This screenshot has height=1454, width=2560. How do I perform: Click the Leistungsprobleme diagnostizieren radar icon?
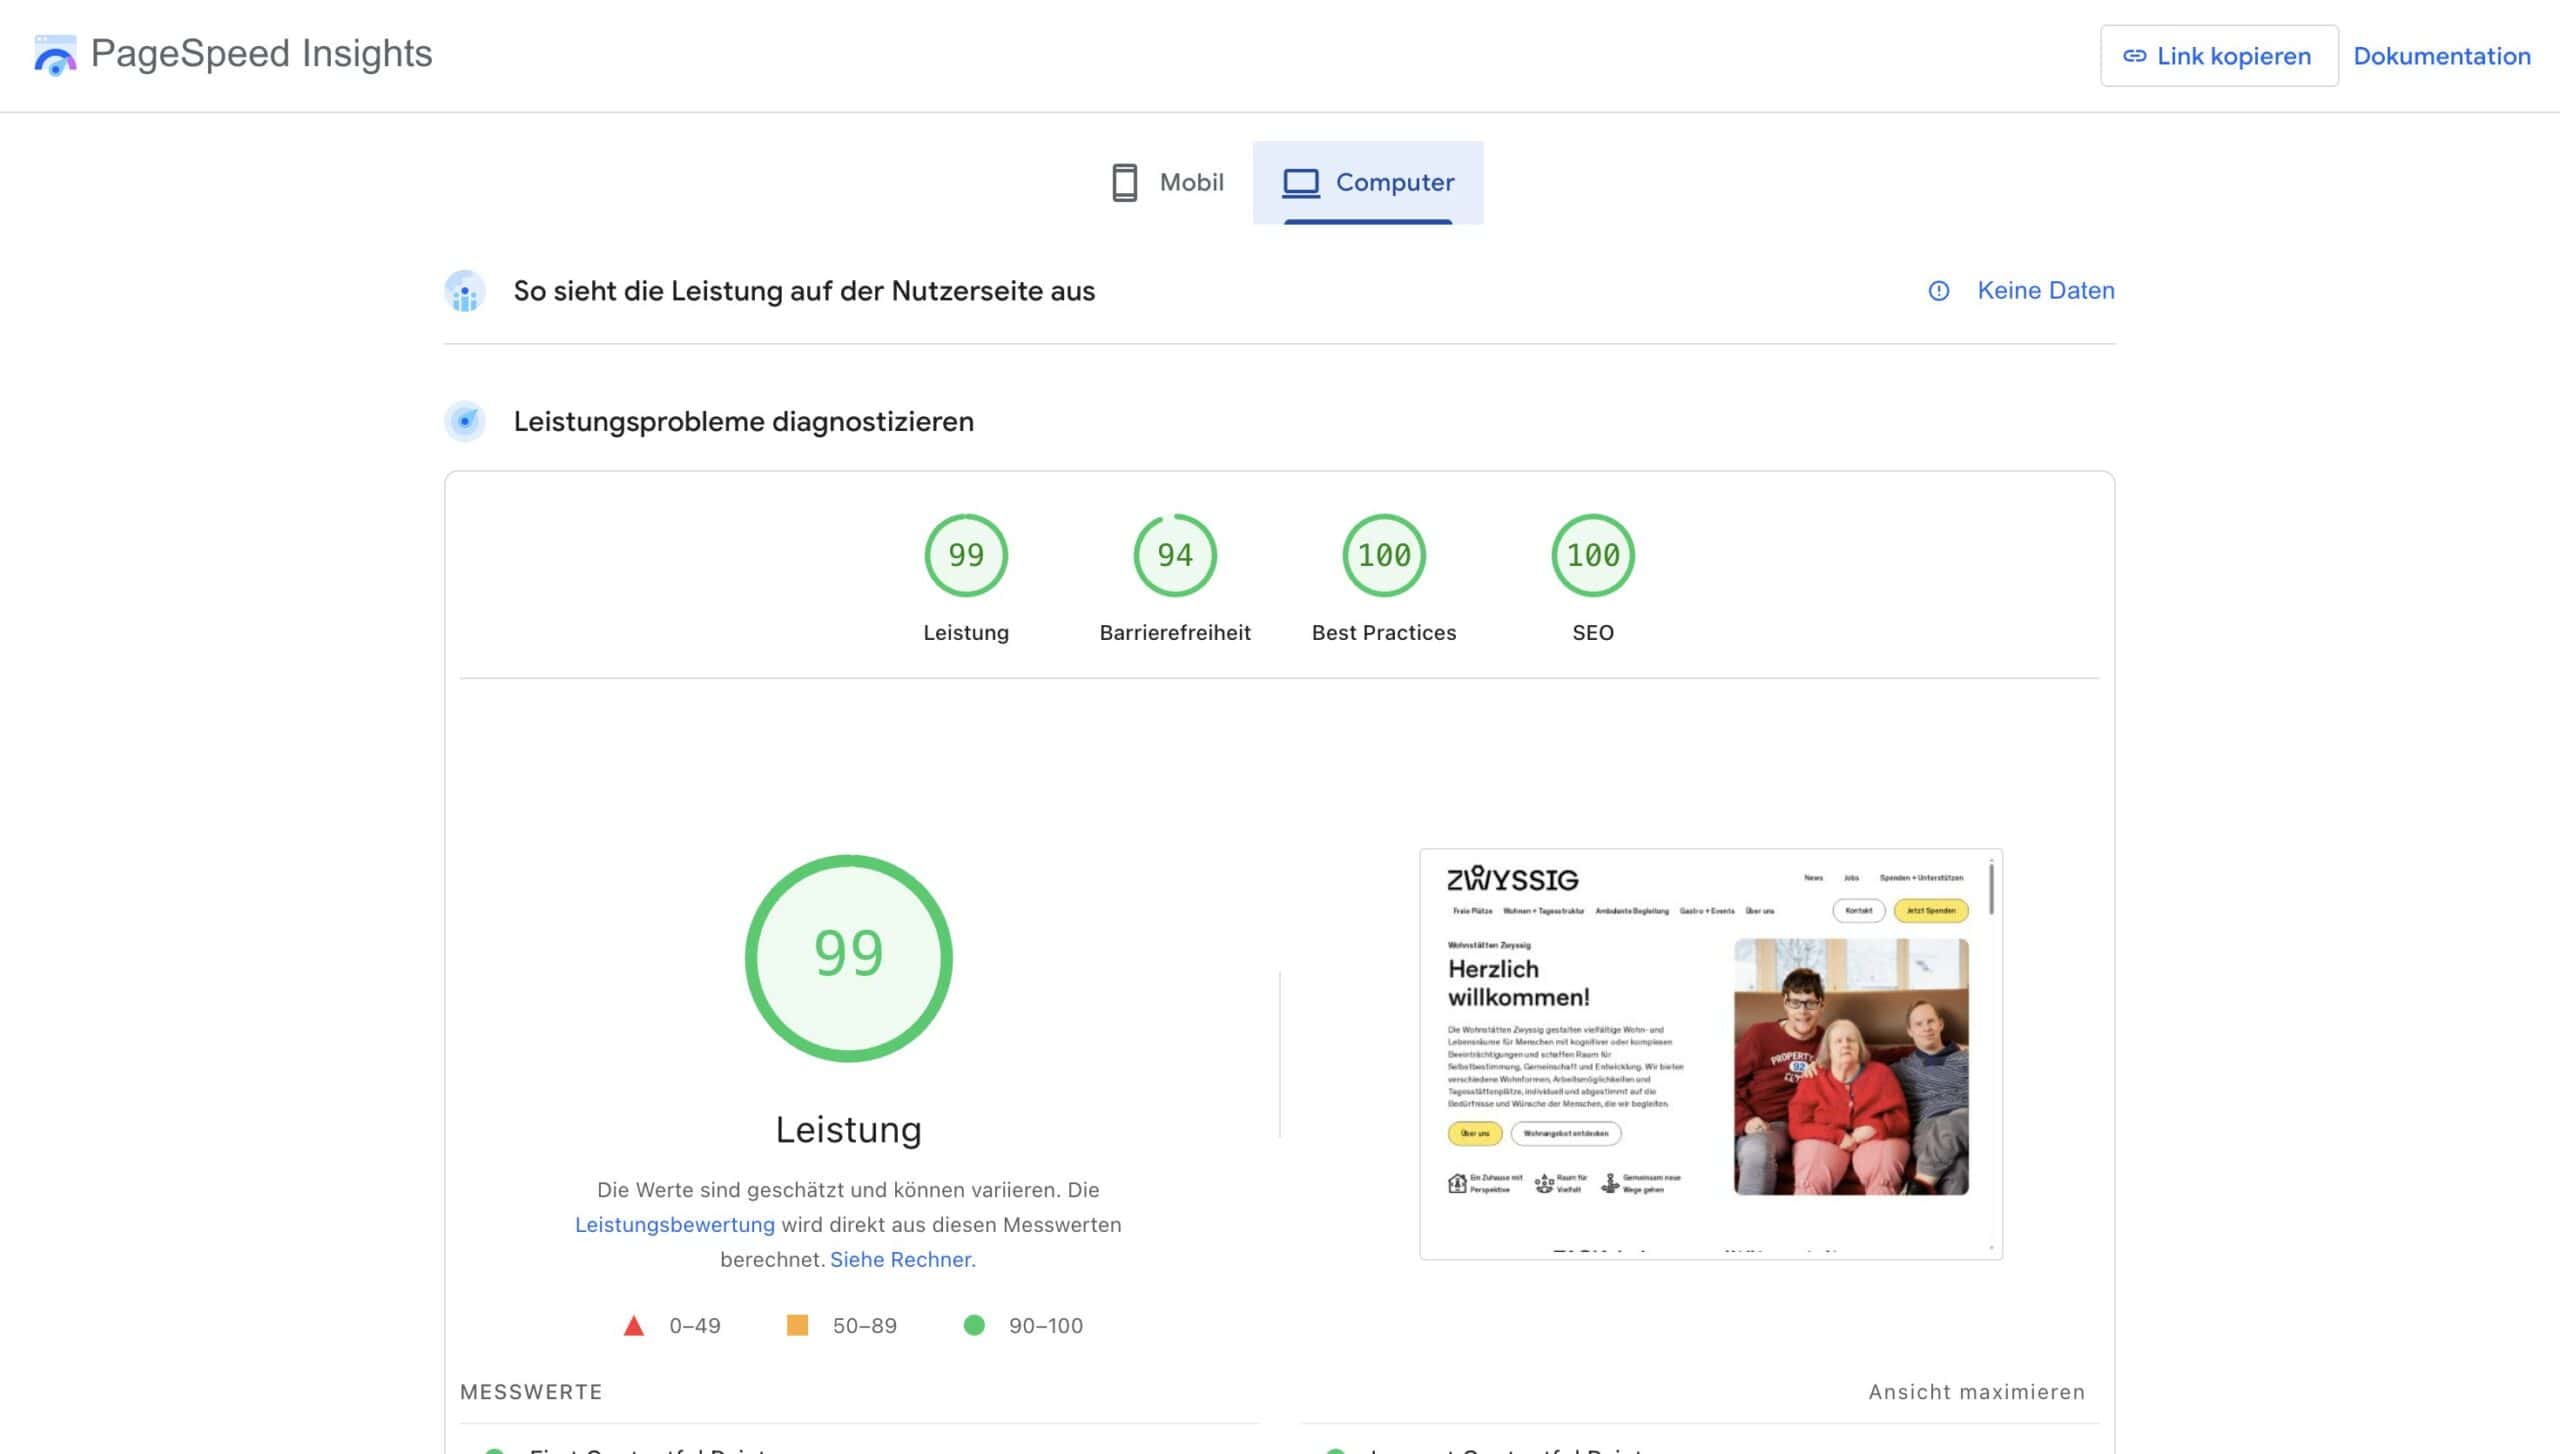[465, 421]
